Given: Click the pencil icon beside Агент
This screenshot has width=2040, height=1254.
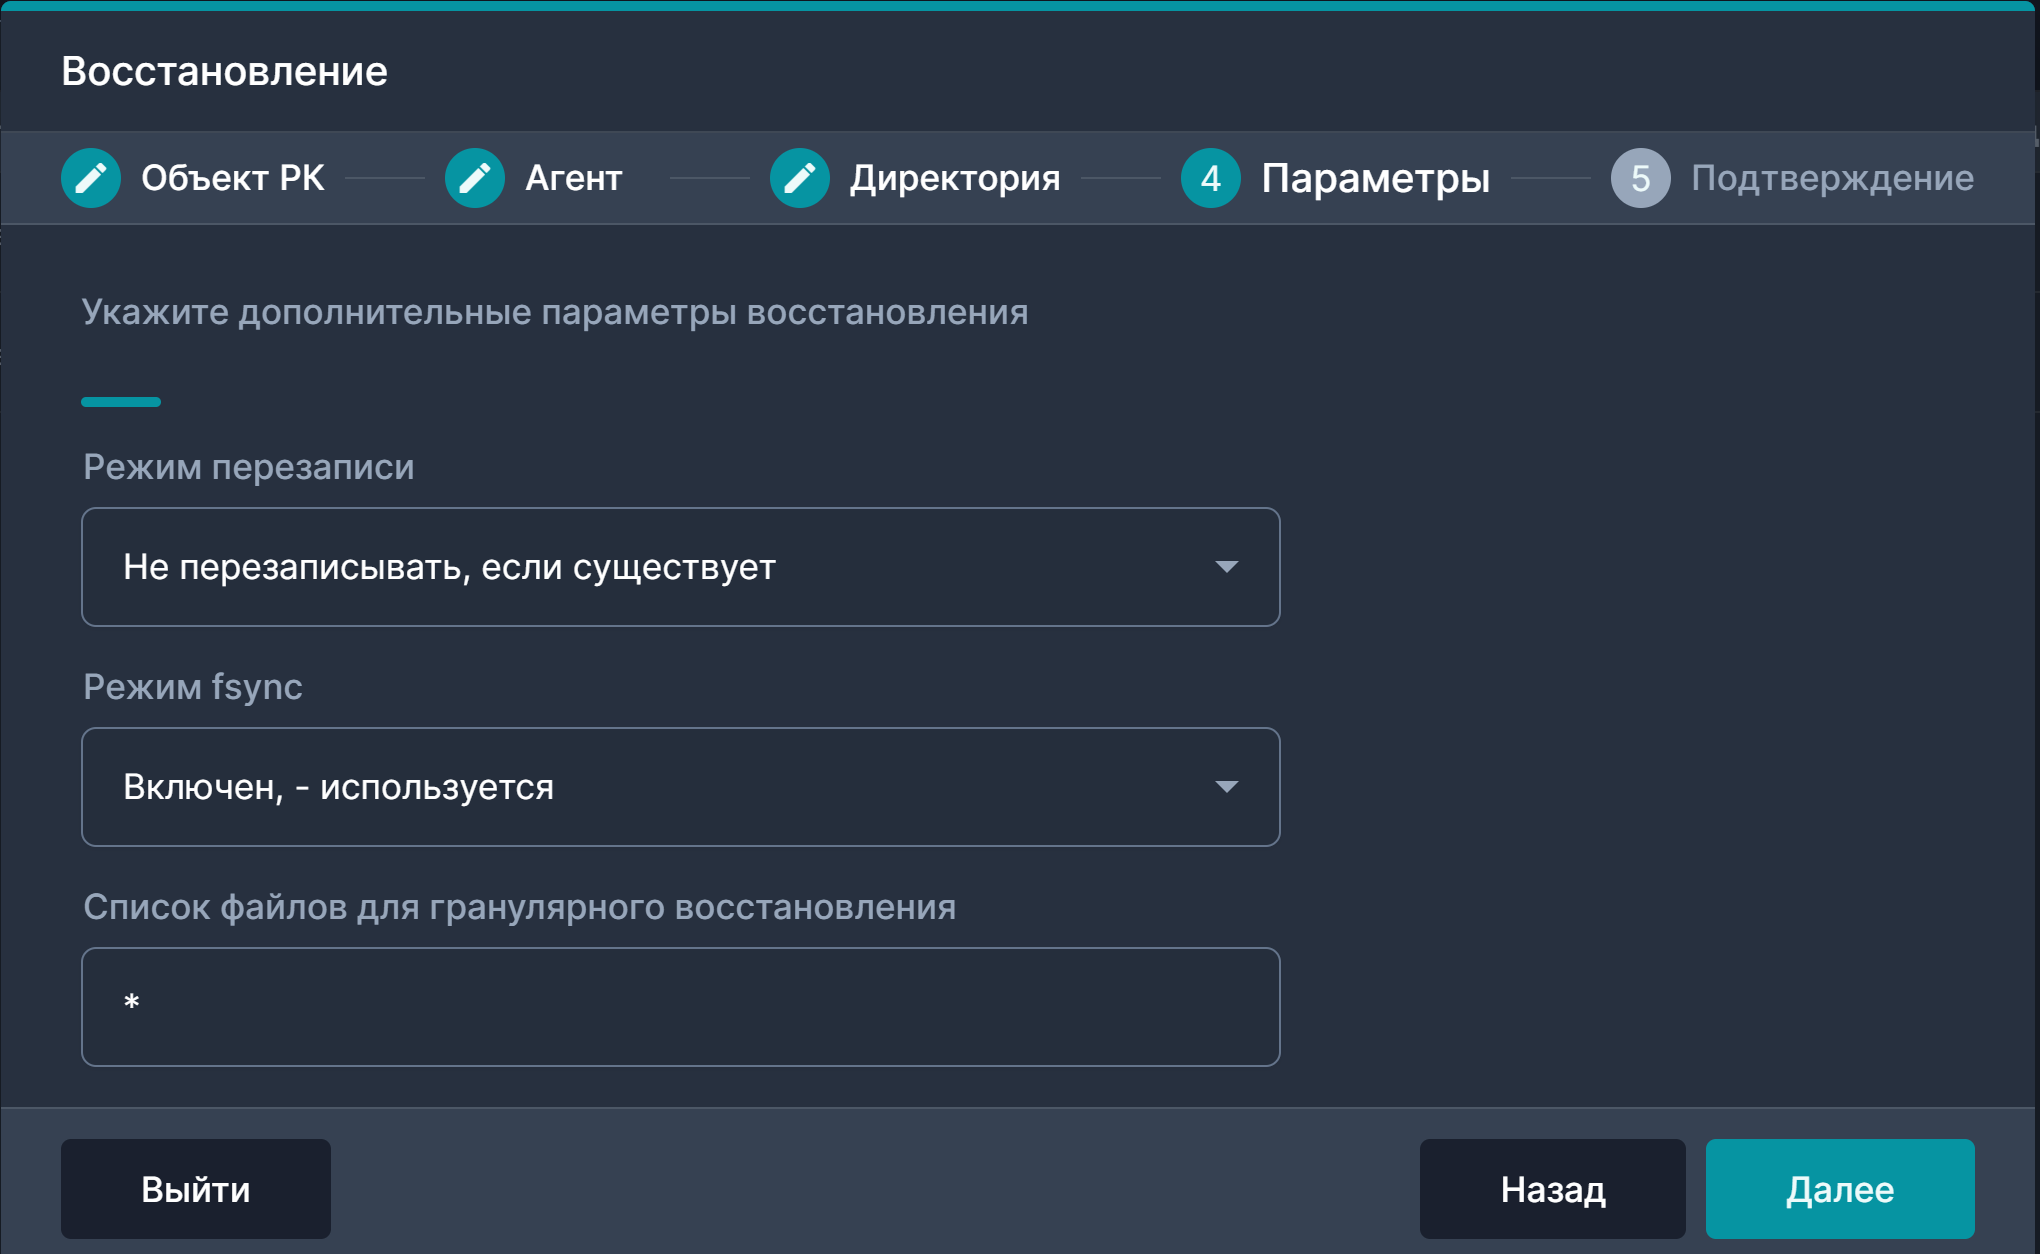Looking at the screenshot, I should click(475, 178).
